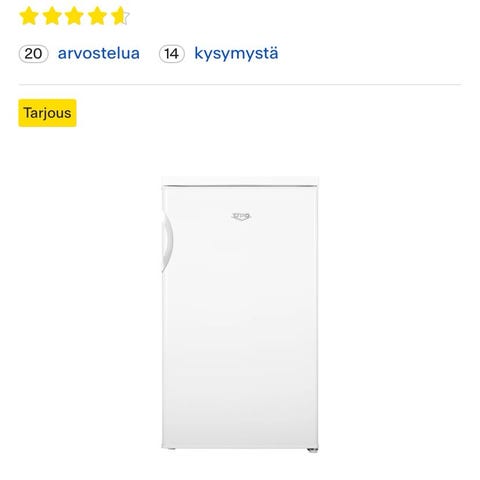Click the yellow Tarjous offer badge
This screenshot has height=480, width=480.
click(x=47, y=113)
